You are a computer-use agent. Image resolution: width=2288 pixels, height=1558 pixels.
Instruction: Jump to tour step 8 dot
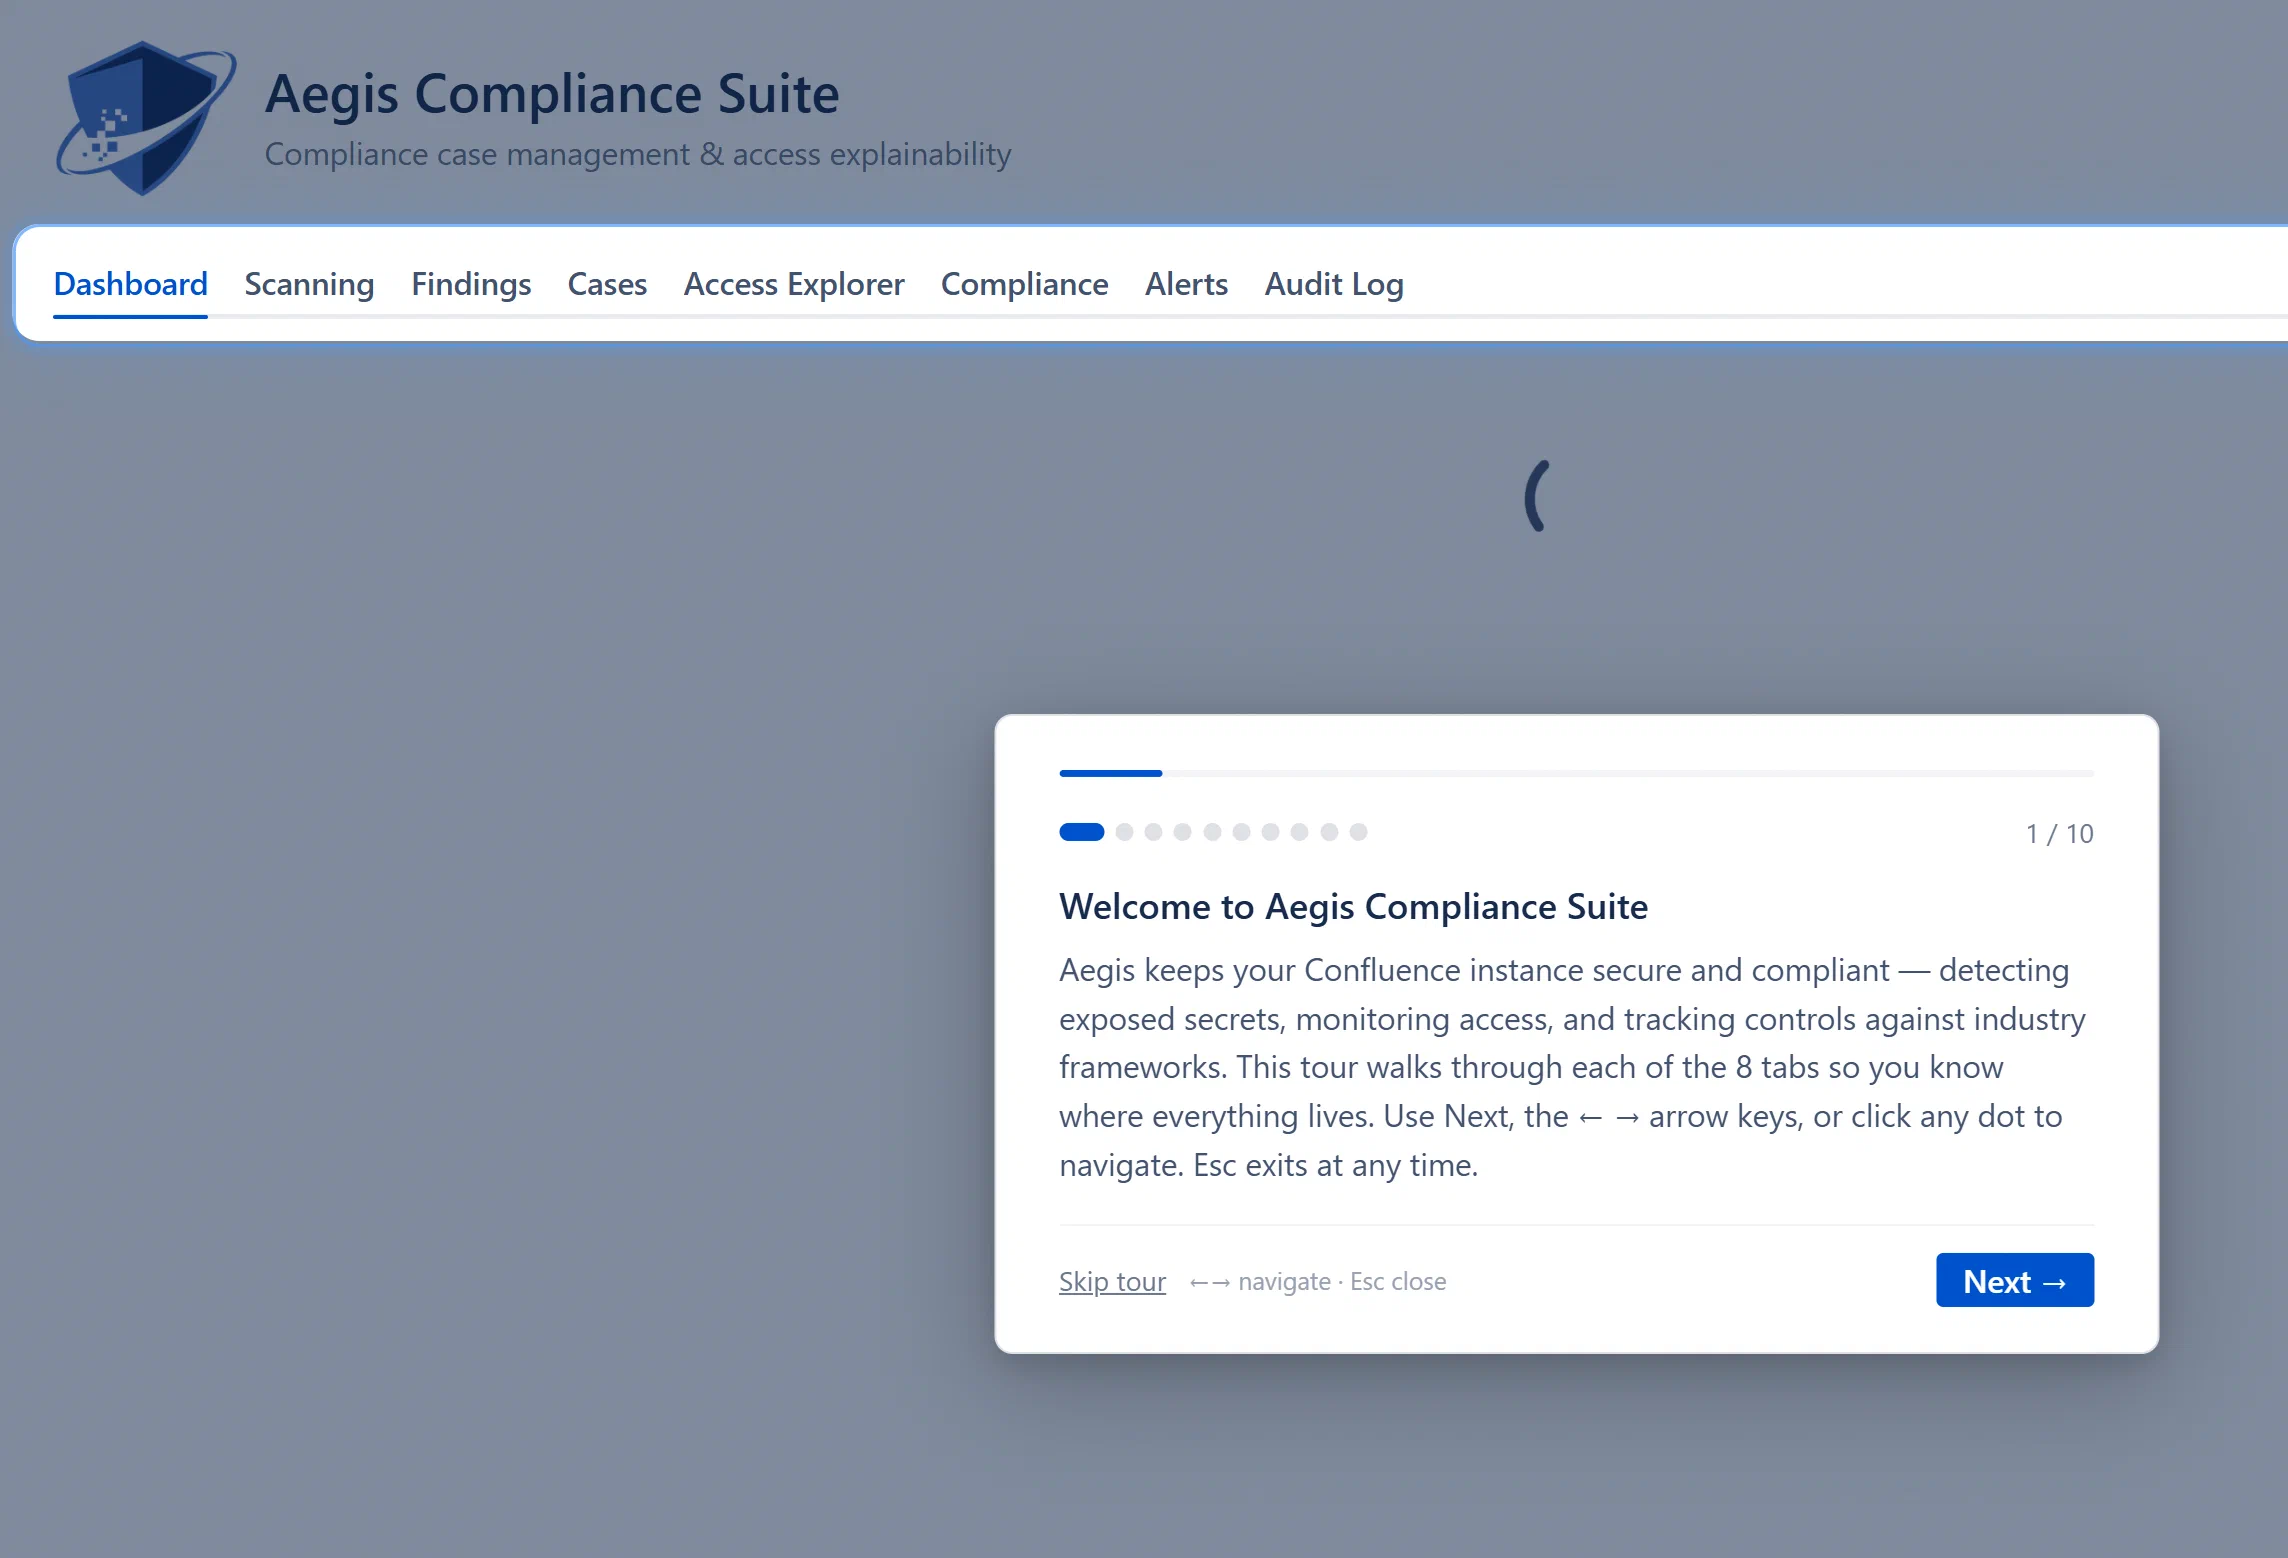pos(1299,832)
